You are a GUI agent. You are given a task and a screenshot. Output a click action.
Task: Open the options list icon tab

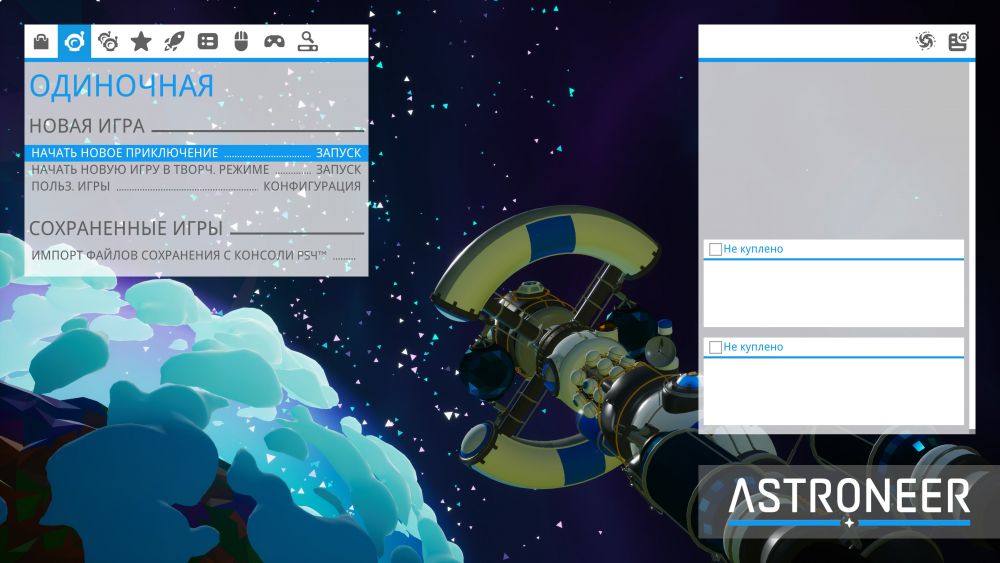click(x=207, y=41)
